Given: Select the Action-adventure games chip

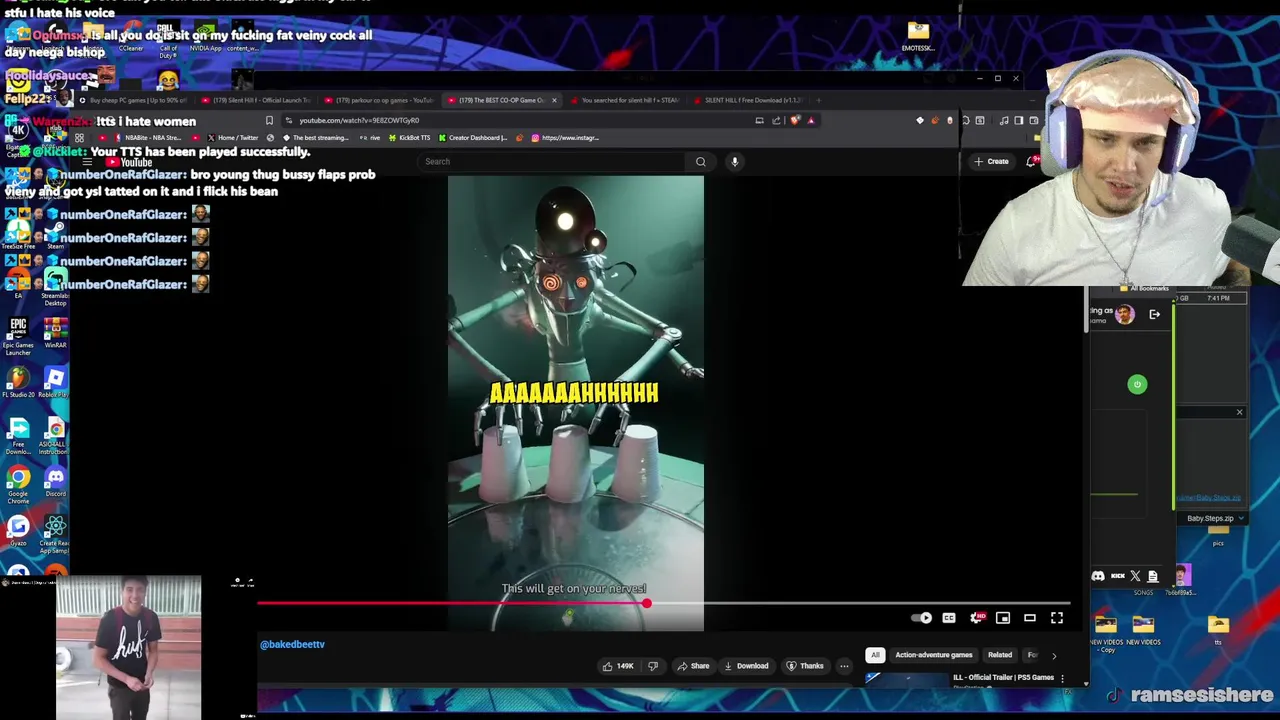Looking at the screenshot, I should [934, 655].
